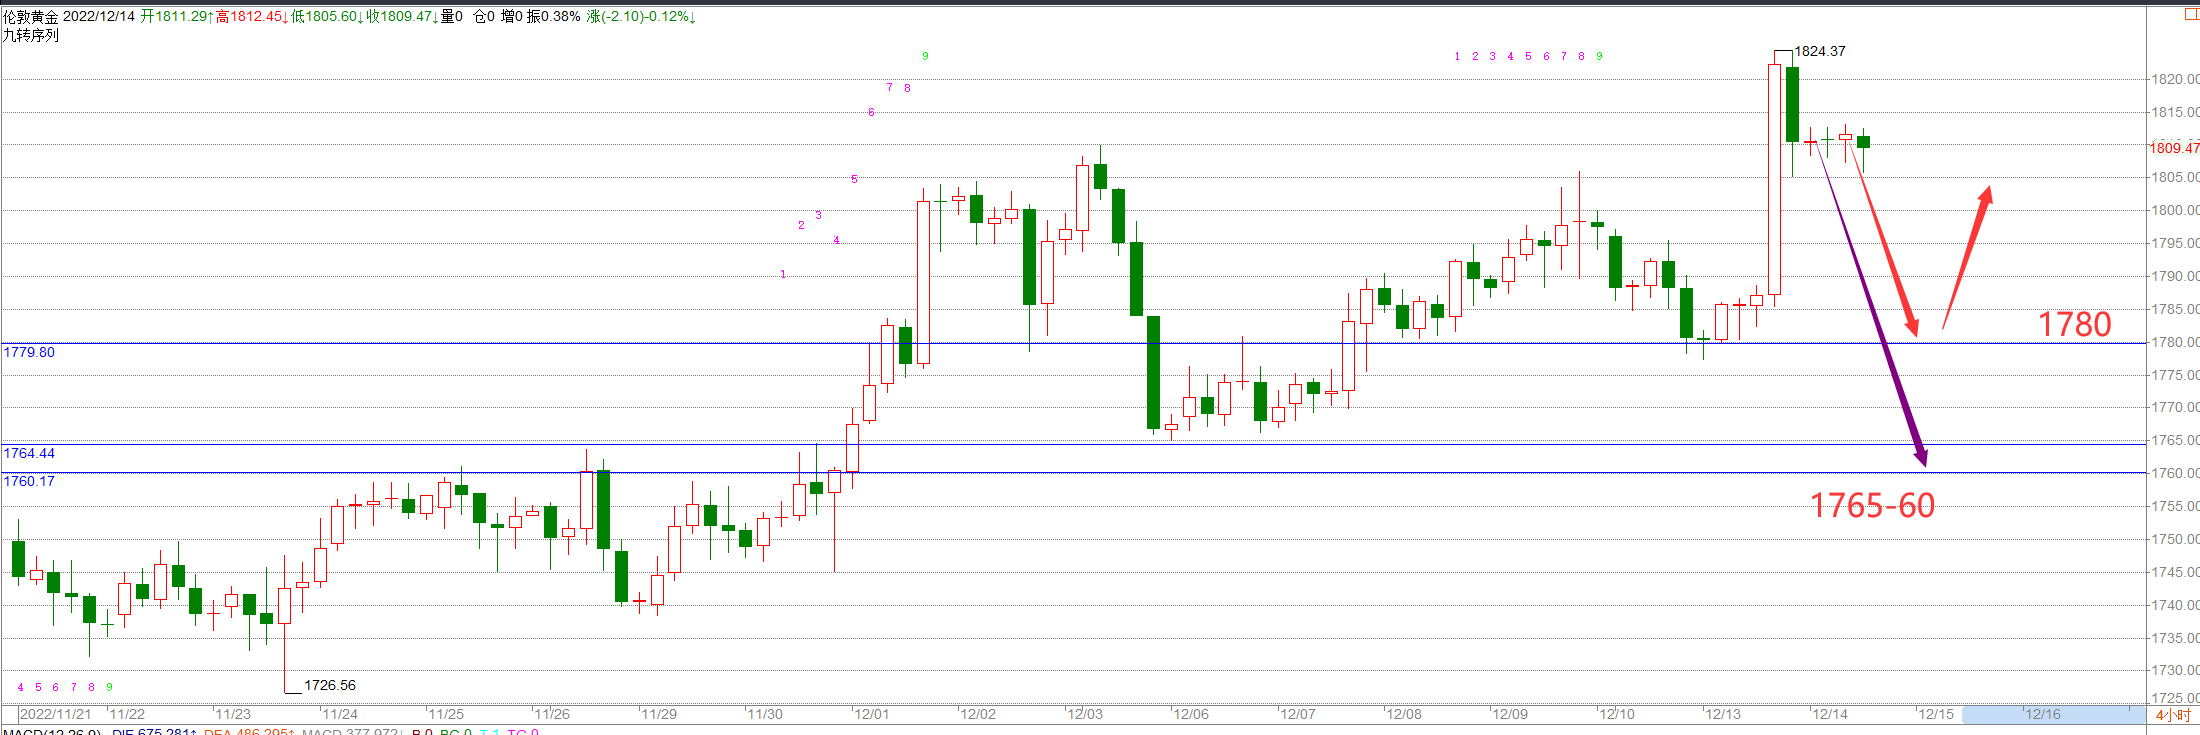This screenshot has width=2200, height=735.
Task: Click the 12/15 date axis label
Action: (x=1935, y=714)
